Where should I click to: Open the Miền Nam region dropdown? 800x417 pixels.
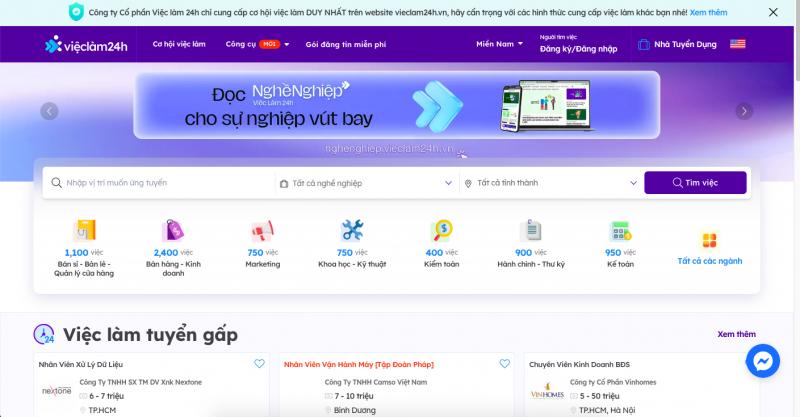pyautogui.click(x=499, y=44)
